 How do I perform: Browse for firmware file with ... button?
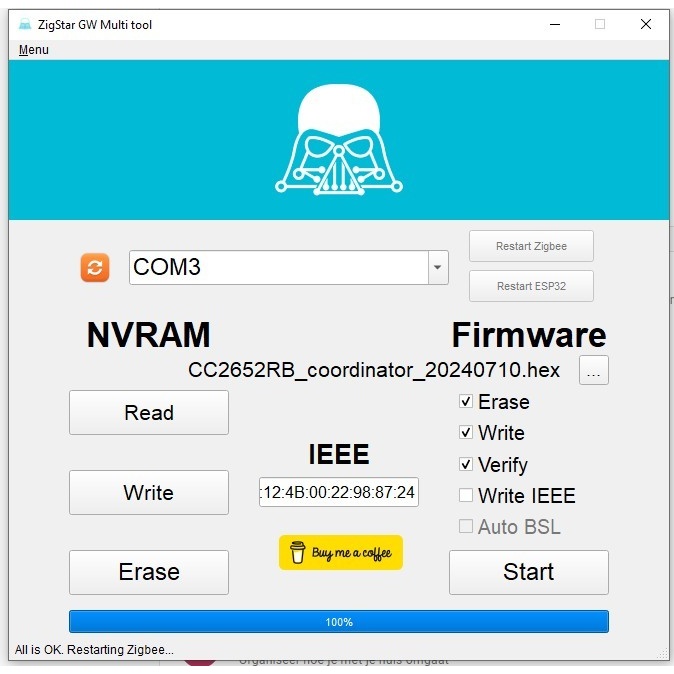coord(594,370)
